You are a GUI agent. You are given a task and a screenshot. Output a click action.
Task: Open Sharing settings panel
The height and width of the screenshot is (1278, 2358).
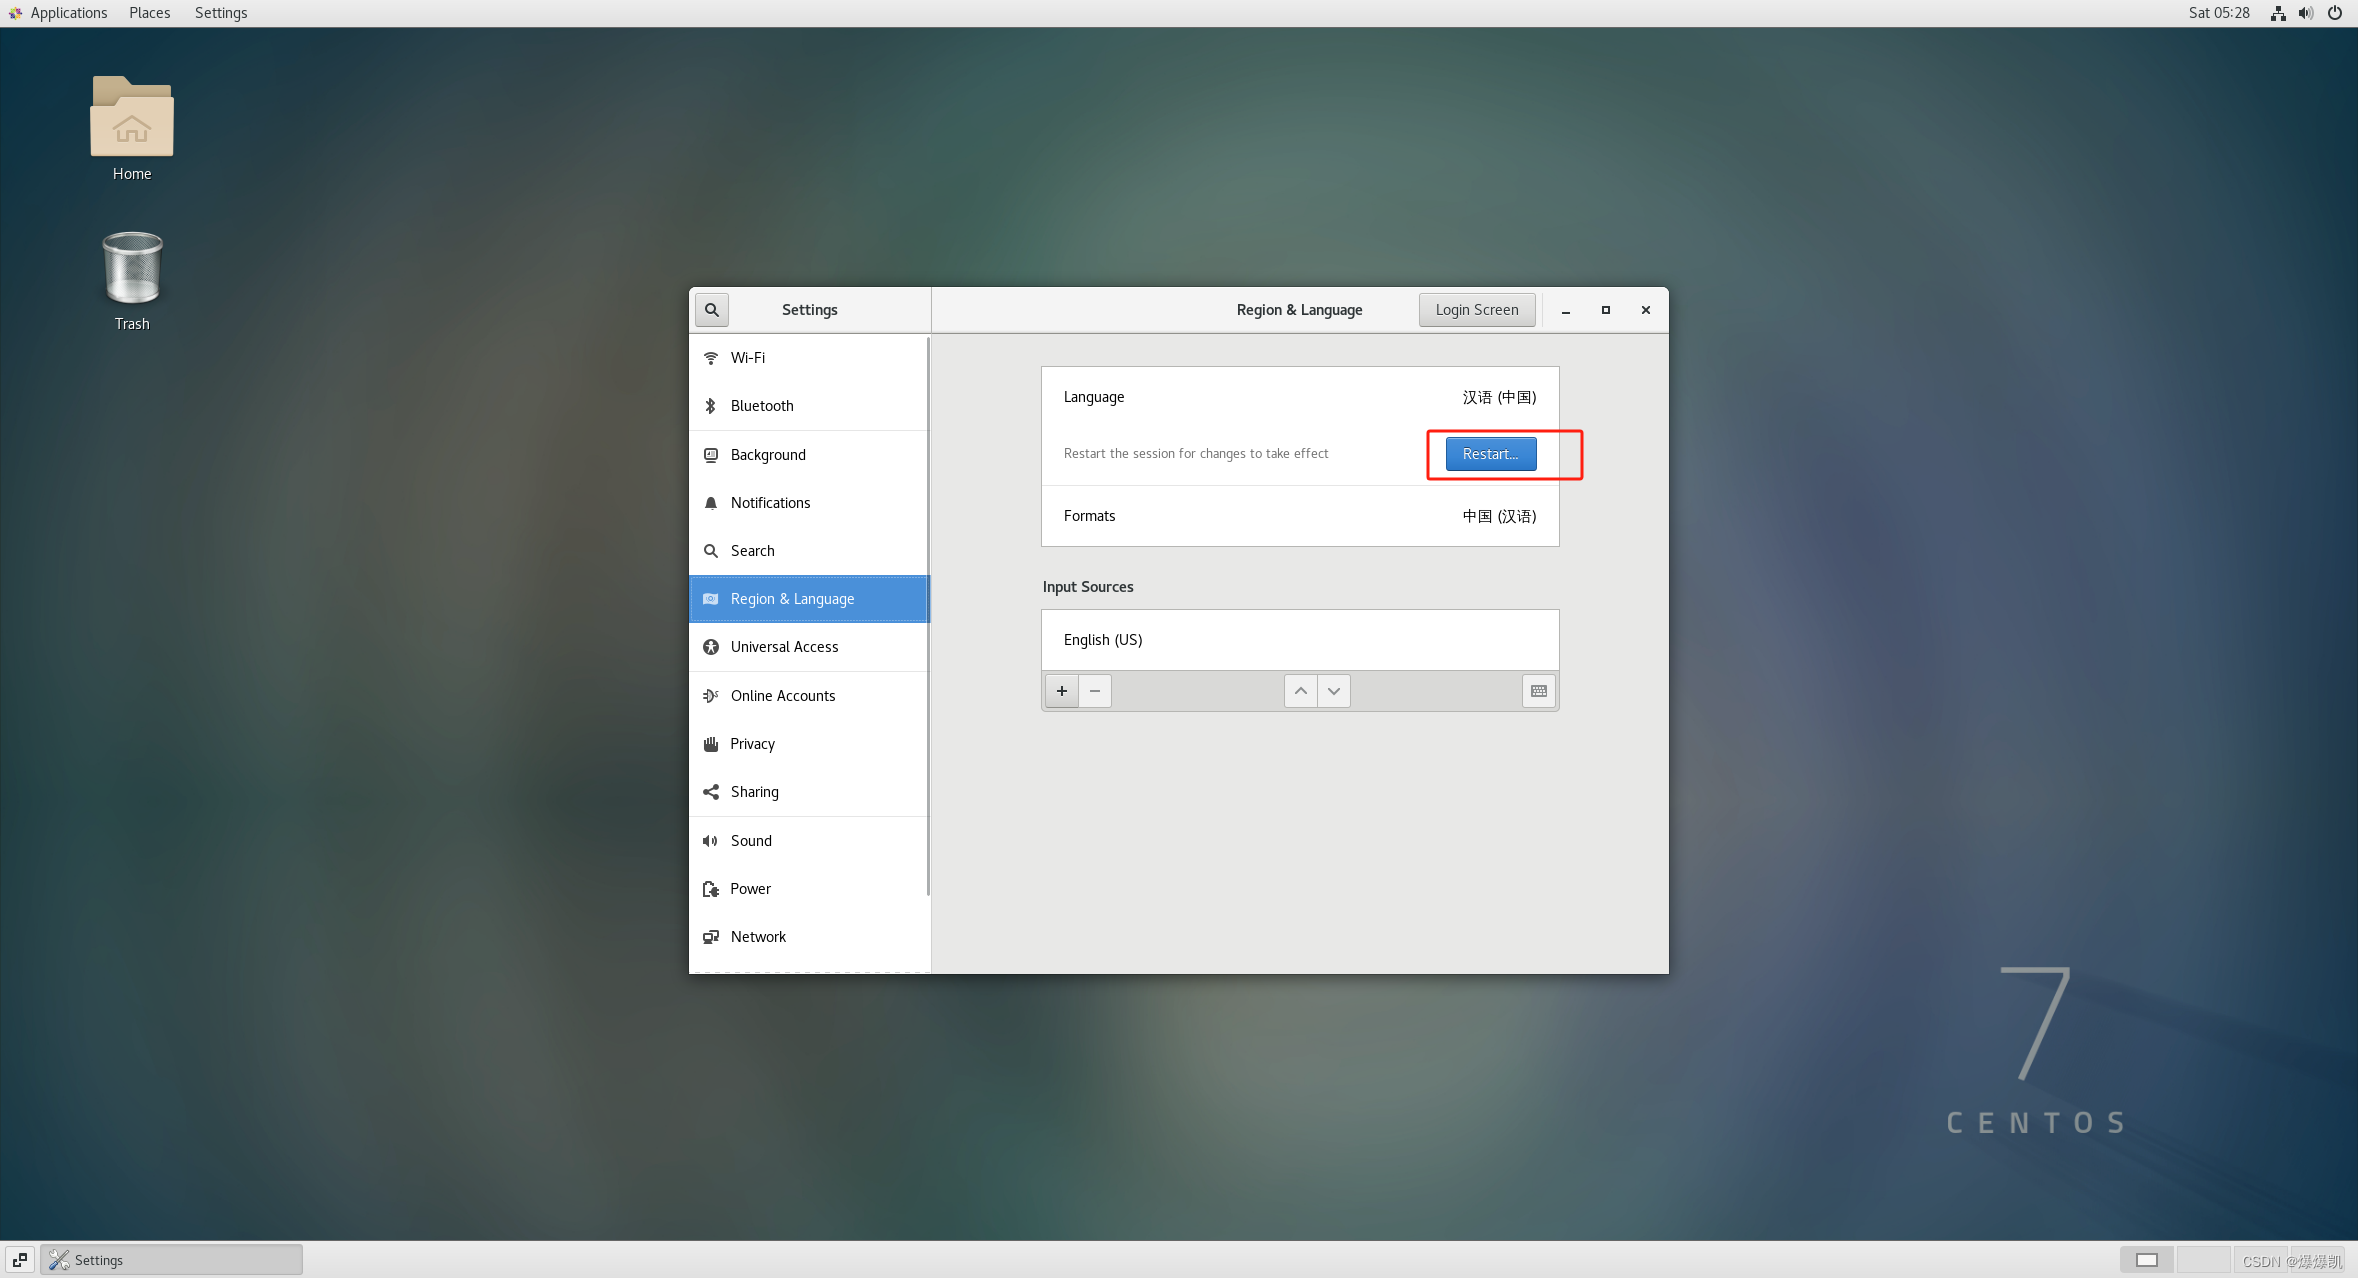[x=809, y=792]
